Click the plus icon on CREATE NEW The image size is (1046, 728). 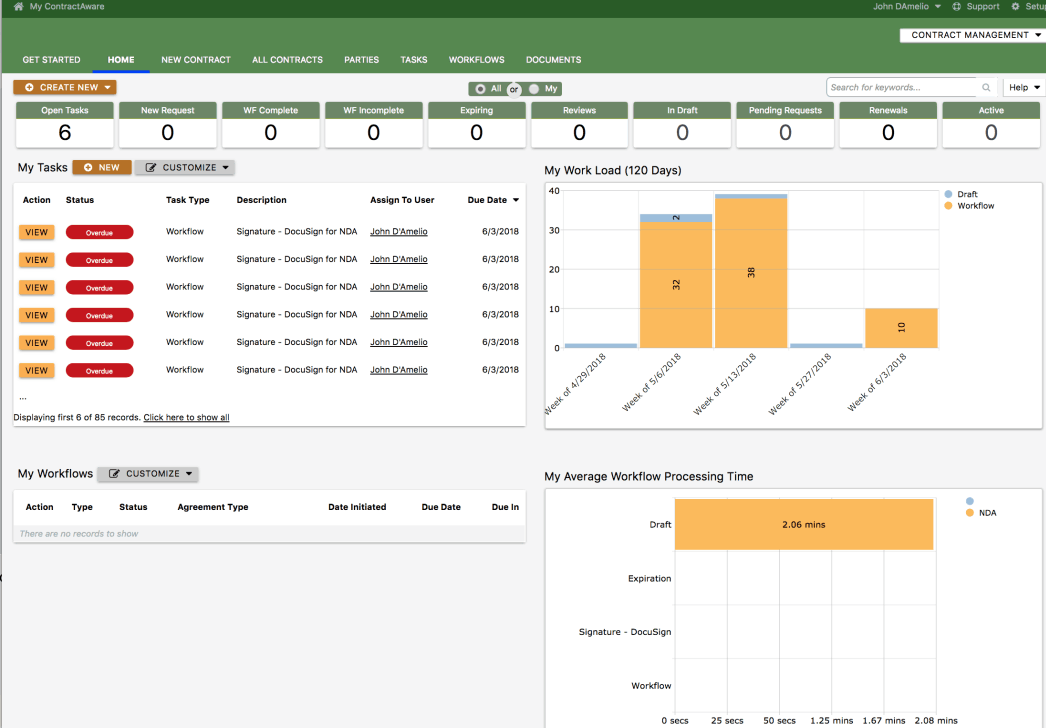(29, 87)
